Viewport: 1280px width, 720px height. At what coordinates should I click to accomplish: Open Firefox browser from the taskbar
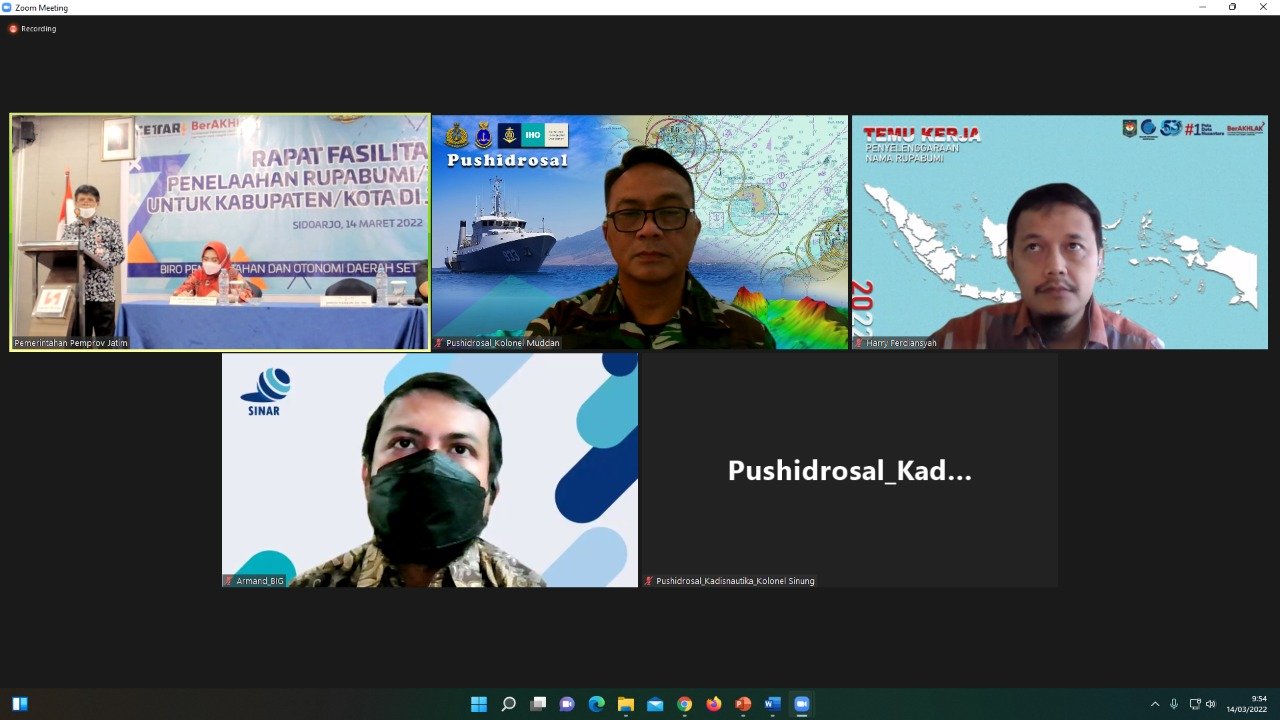(713, 704)
